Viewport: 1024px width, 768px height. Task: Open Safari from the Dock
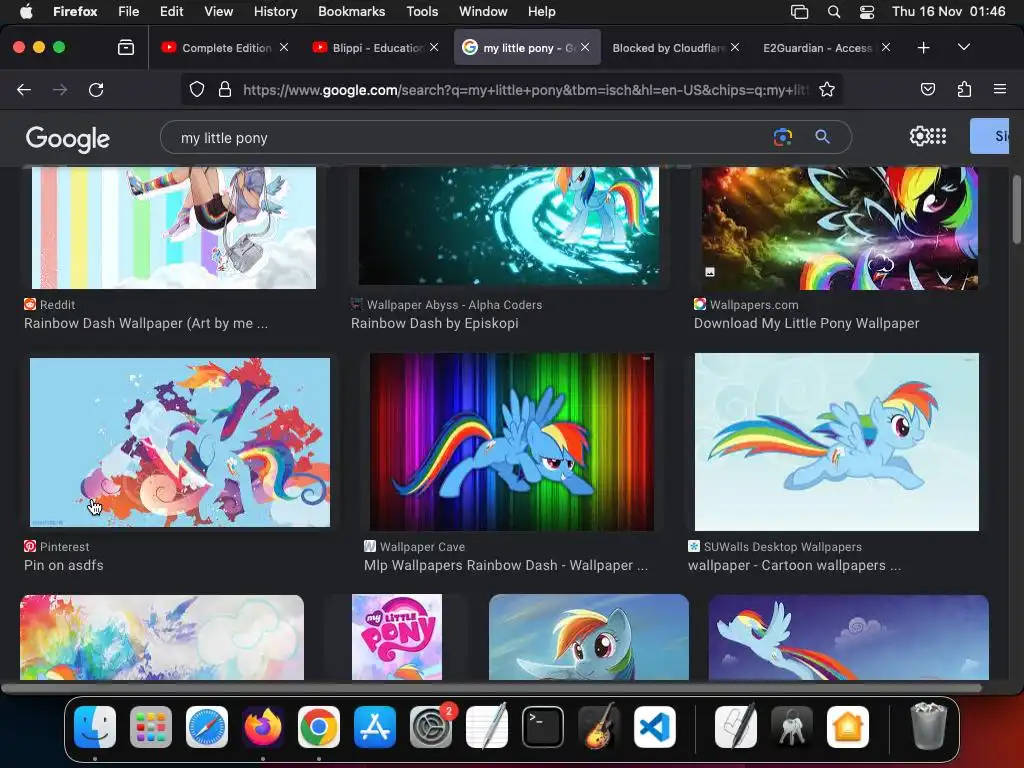coord(207,727)
